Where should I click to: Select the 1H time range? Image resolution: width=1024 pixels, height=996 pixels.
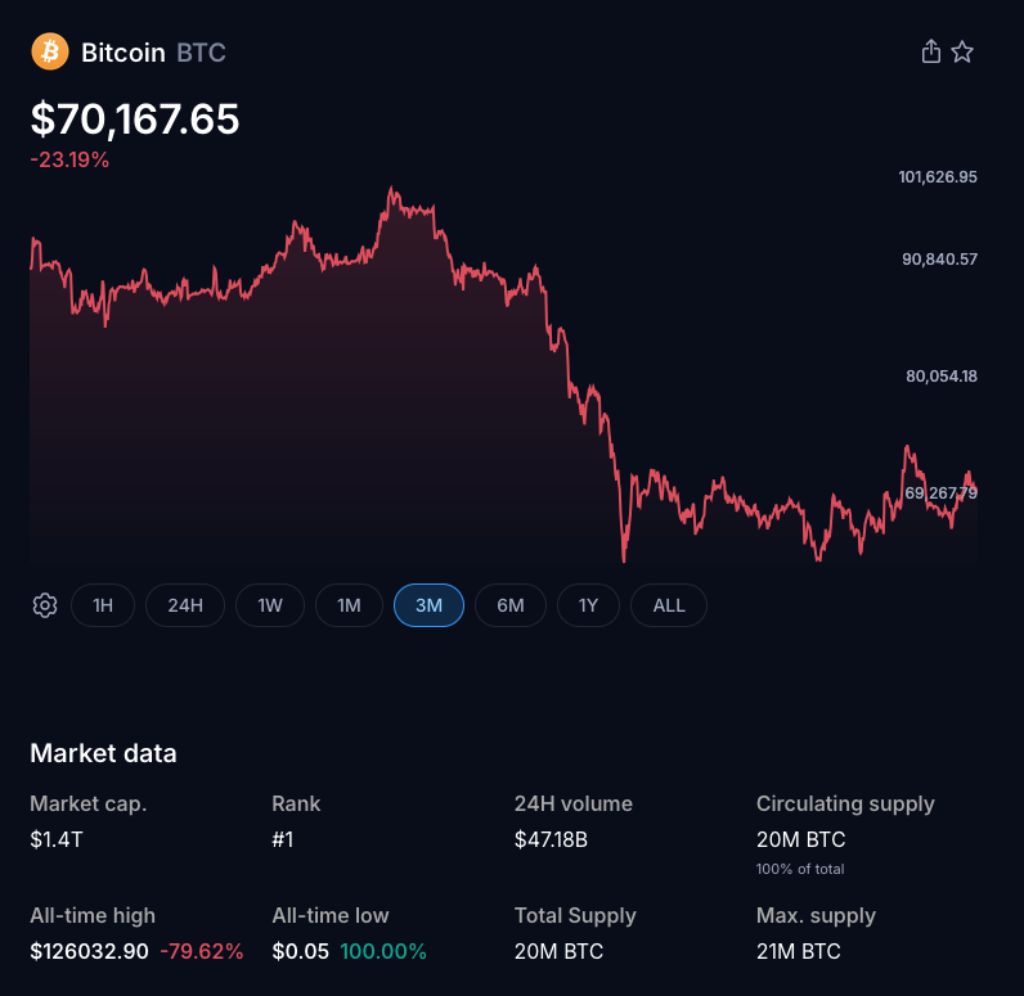[103, 605]
